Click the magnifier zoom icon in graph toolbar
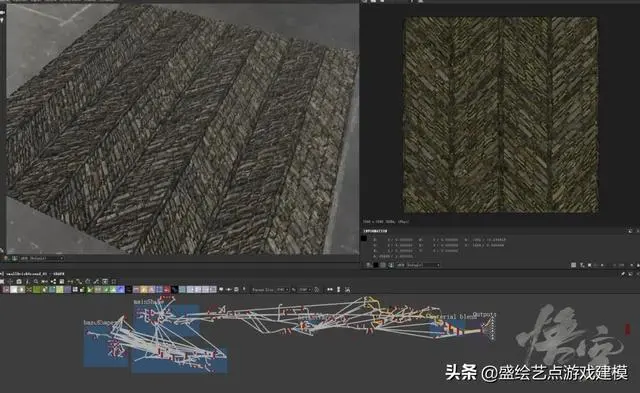The image size is (640, 393). coord(36,281)
